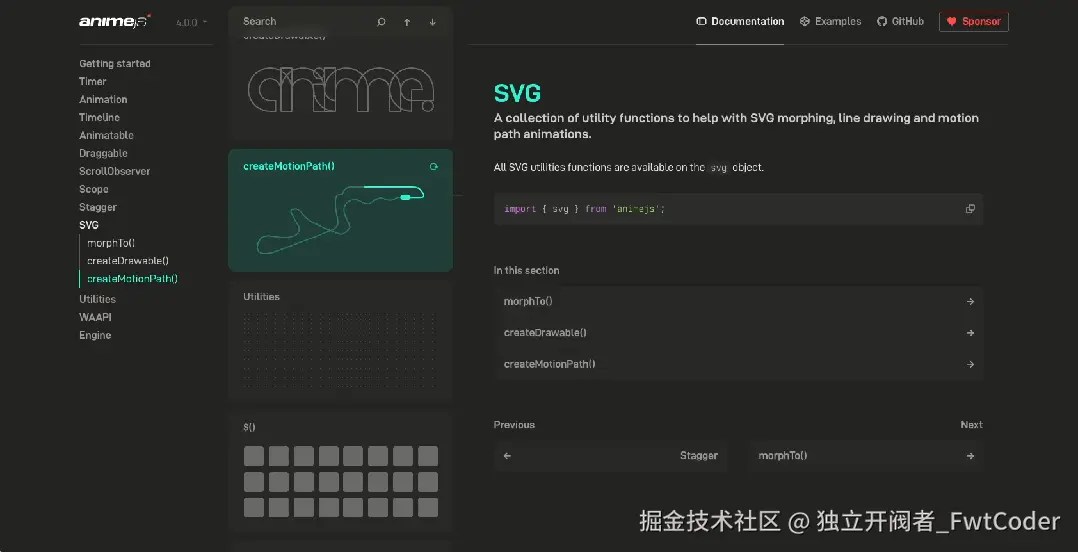
Task: Open createDrawable() in this section list
Action: click(738, 333)
